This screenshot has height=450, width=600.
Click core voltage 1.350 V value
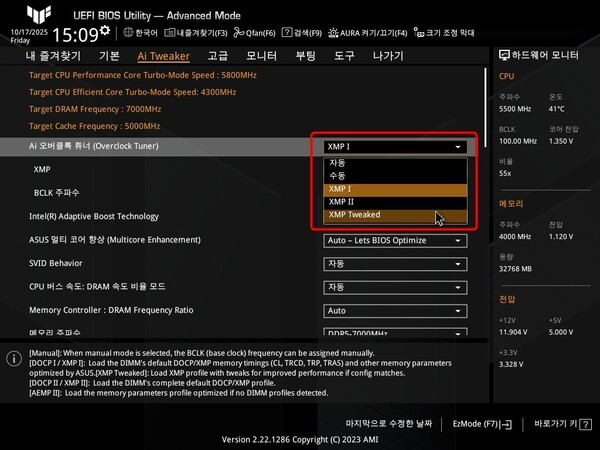tap(561, 141)
